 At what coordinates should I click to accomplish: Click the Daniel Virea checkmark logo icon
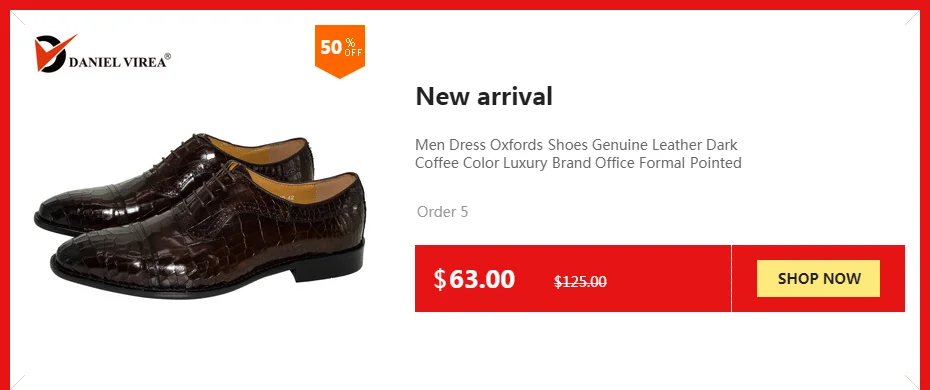[54, 53]
